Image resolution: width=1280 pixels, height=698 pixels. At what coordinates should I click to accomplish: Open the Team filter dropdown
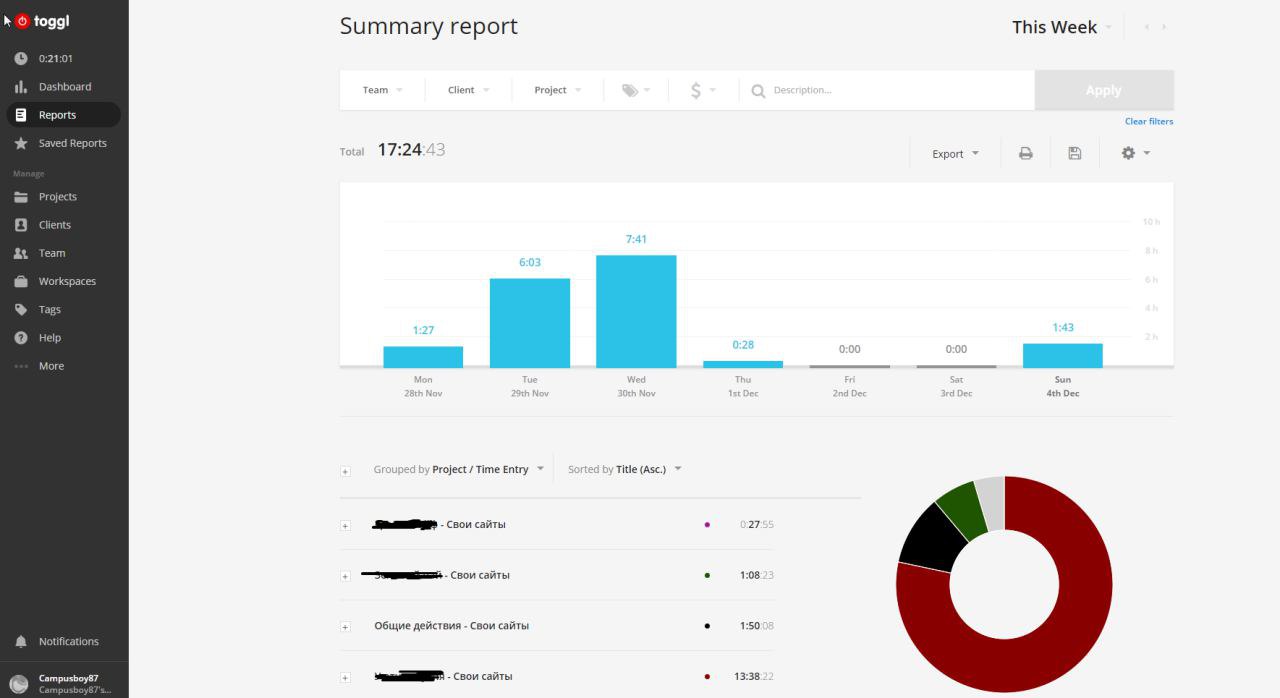[383, 90]
